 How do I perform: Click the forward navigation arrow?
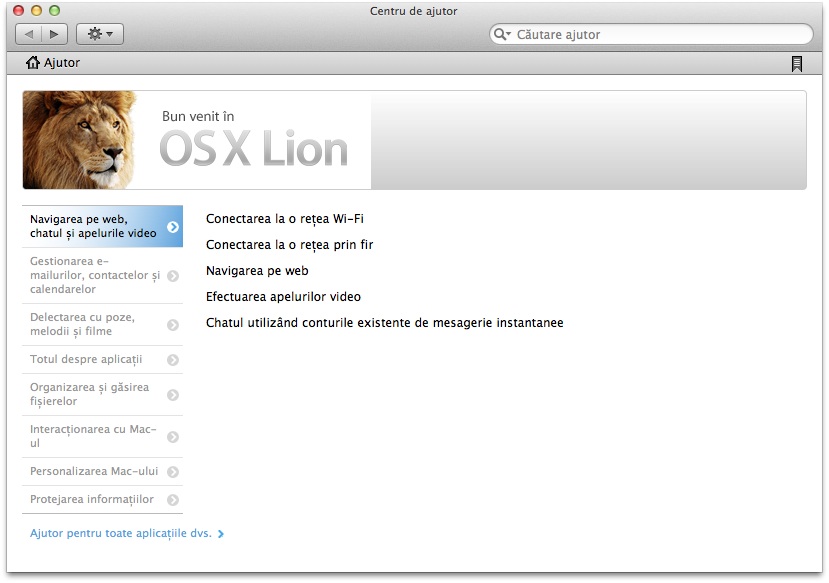(x=54, y=34)
